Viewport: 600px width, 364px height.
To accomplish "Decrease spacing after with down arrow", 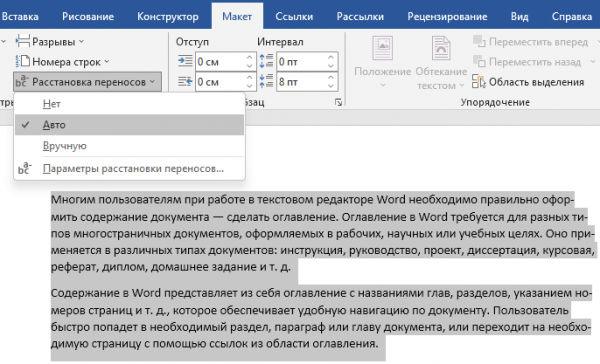I will 331,86.
